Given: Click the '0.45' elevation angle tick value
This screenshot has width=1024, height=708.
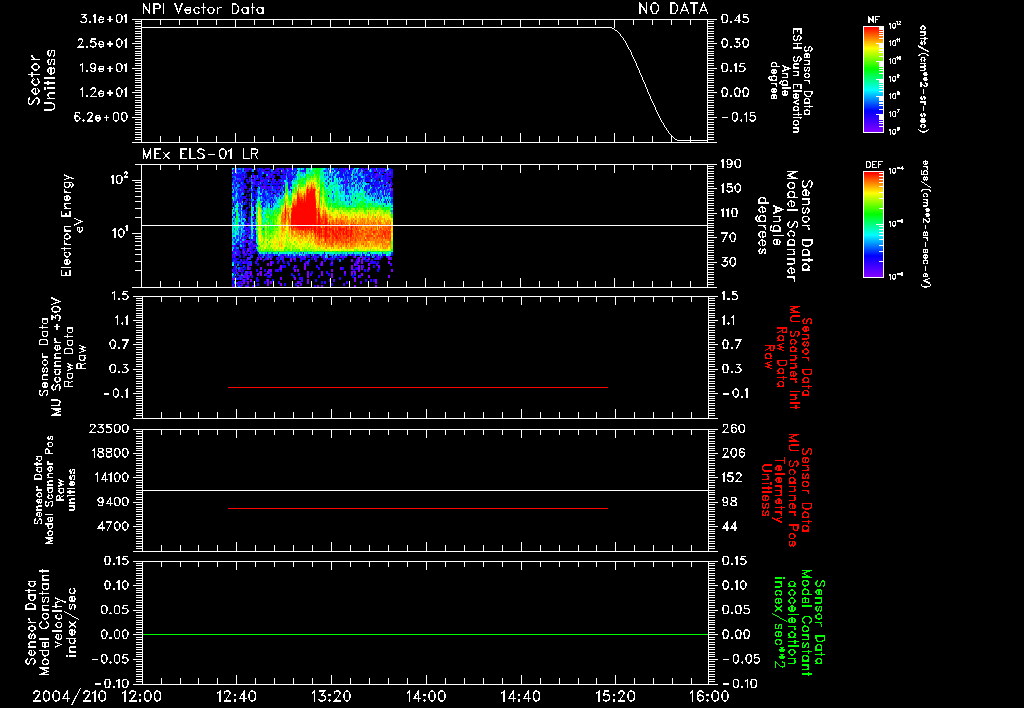Looking at the screenshot, I should click(x=735, y=19).
